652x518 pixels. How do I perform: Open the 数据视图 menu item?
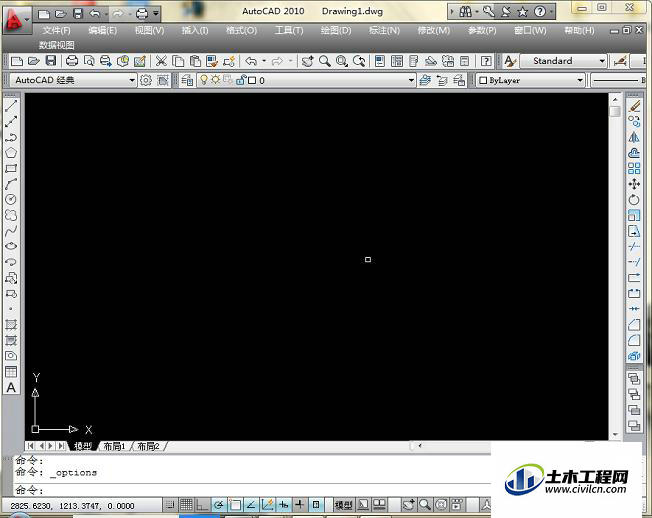point(57,45)
